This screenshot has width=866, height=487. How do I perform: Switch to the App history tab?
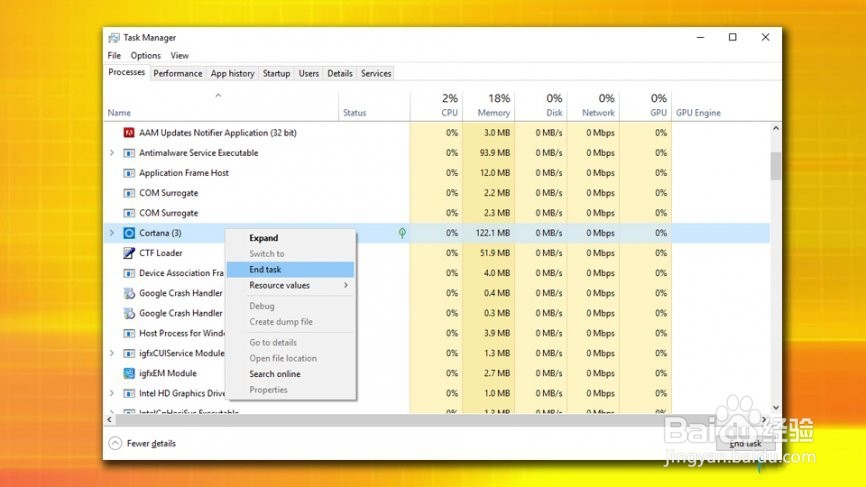[233, 73]
